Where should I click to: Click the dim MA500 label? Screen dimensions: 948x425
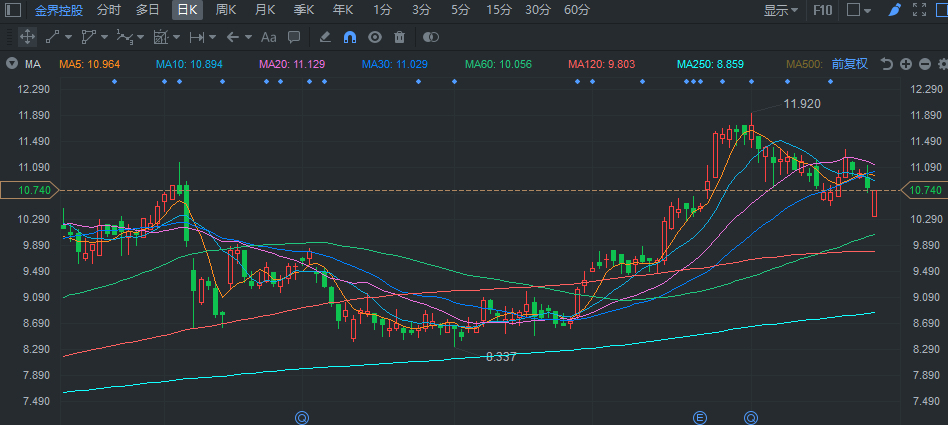[804, 64]
